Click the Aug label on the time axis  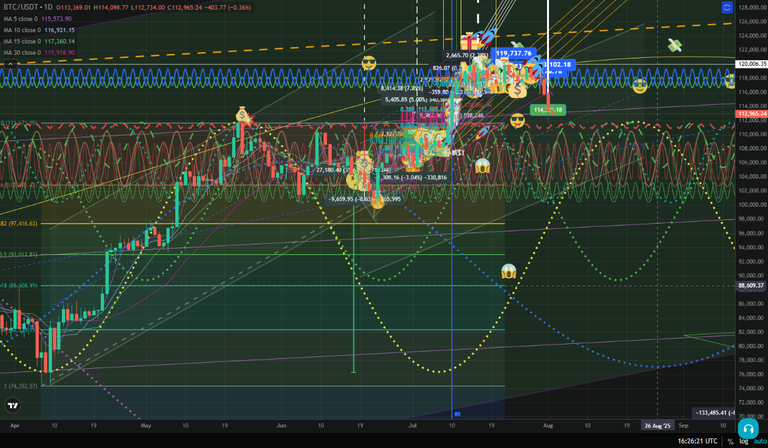[548, 425]
